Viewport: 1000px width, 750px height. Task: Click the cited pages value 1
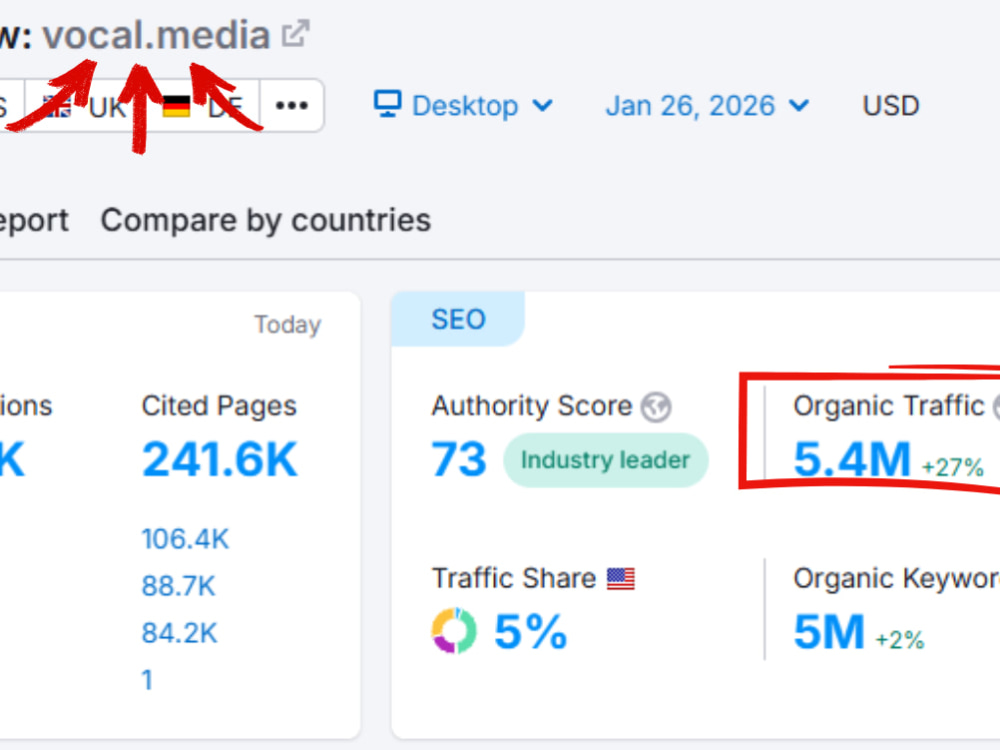tap(147, 680)
